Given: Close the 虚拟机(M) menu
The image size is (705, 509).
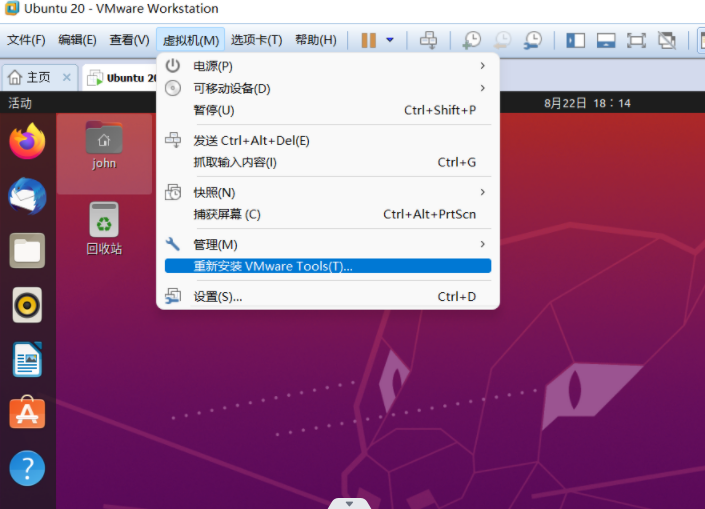Looking at the screenshot, I should [191, 40].
